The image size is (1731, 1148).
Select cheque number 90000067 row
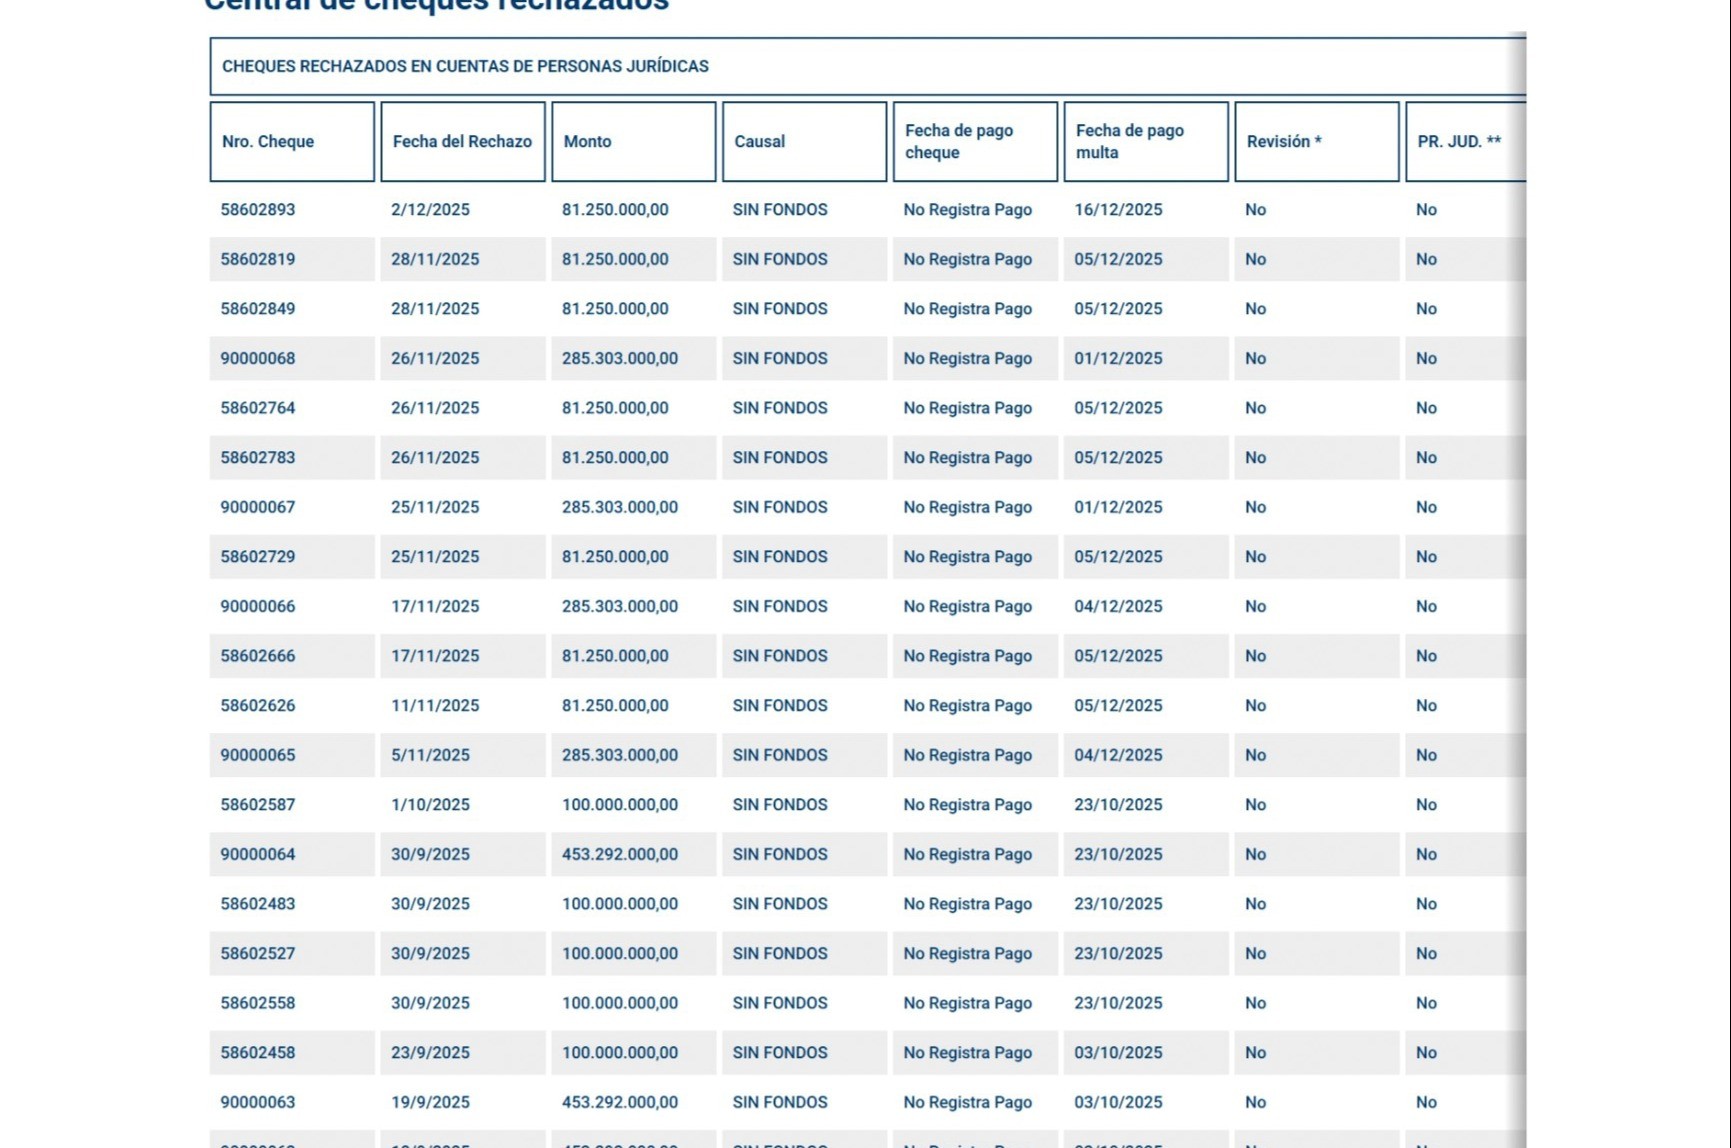tap(868, 507)
